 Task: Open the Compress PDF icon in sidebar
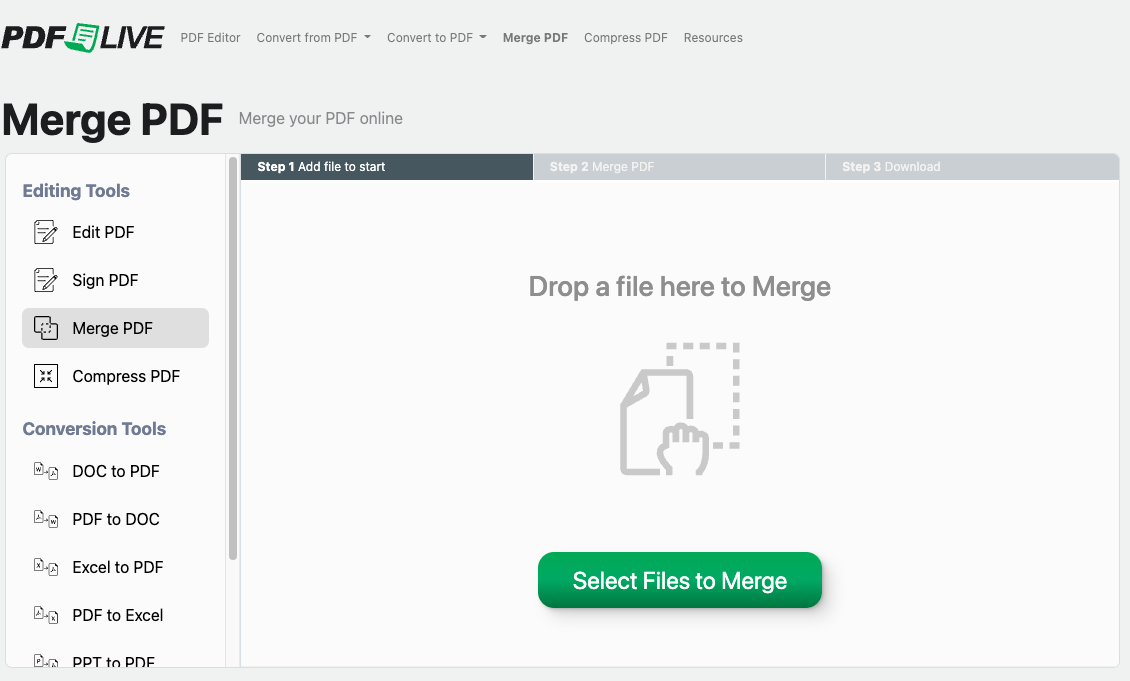tap(45, 376)
